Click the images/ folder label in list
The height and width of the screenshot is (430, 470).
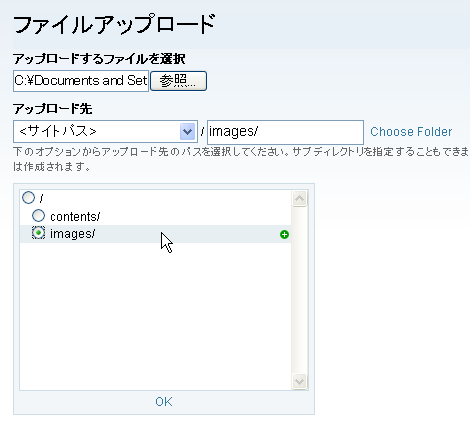tap(72, 234)
